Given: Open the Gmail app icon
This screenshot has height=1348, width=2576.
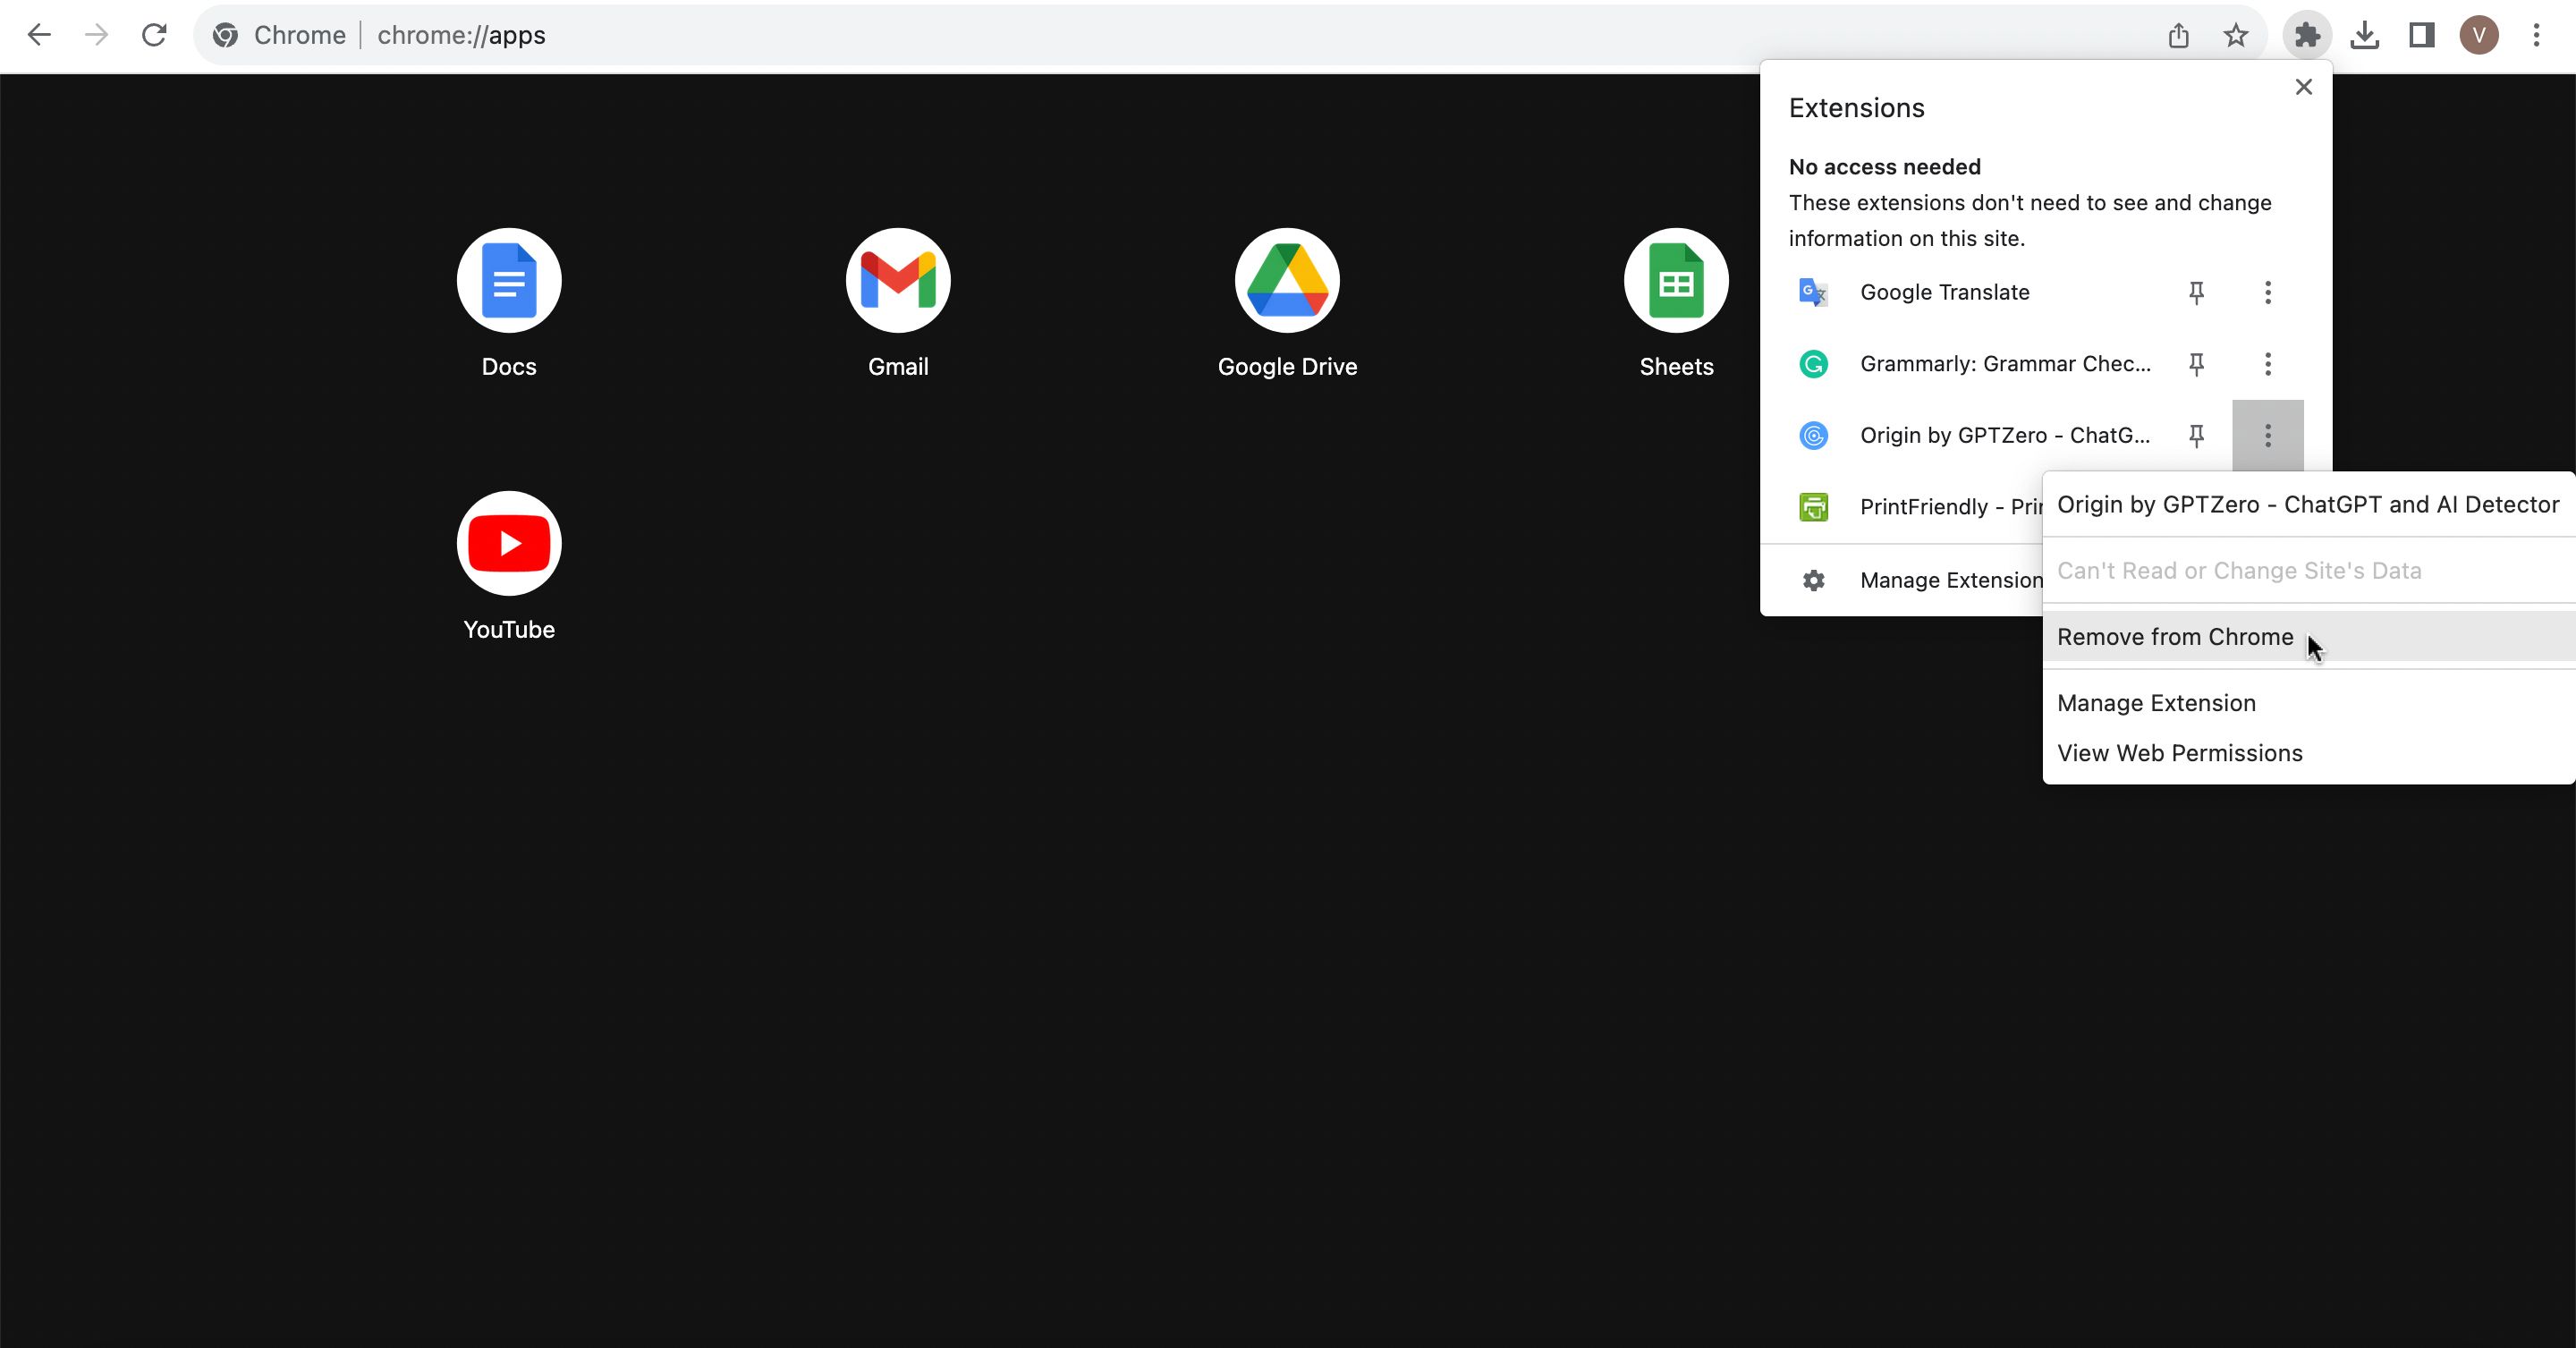Looking at the screenshot, I should (x=897, y=281).
